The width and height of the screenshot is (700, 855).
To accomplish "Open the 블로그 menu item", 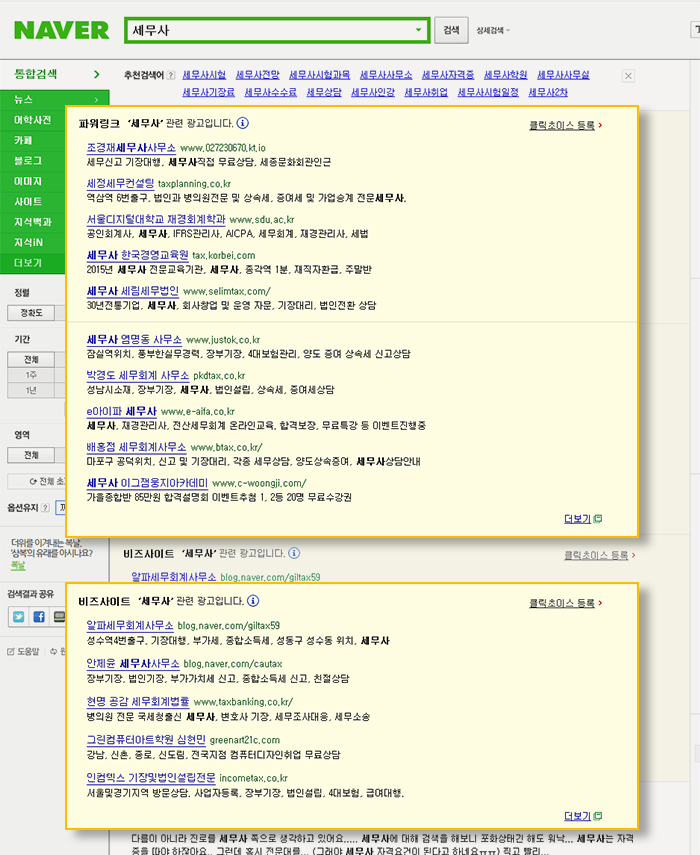I will 28,161.
